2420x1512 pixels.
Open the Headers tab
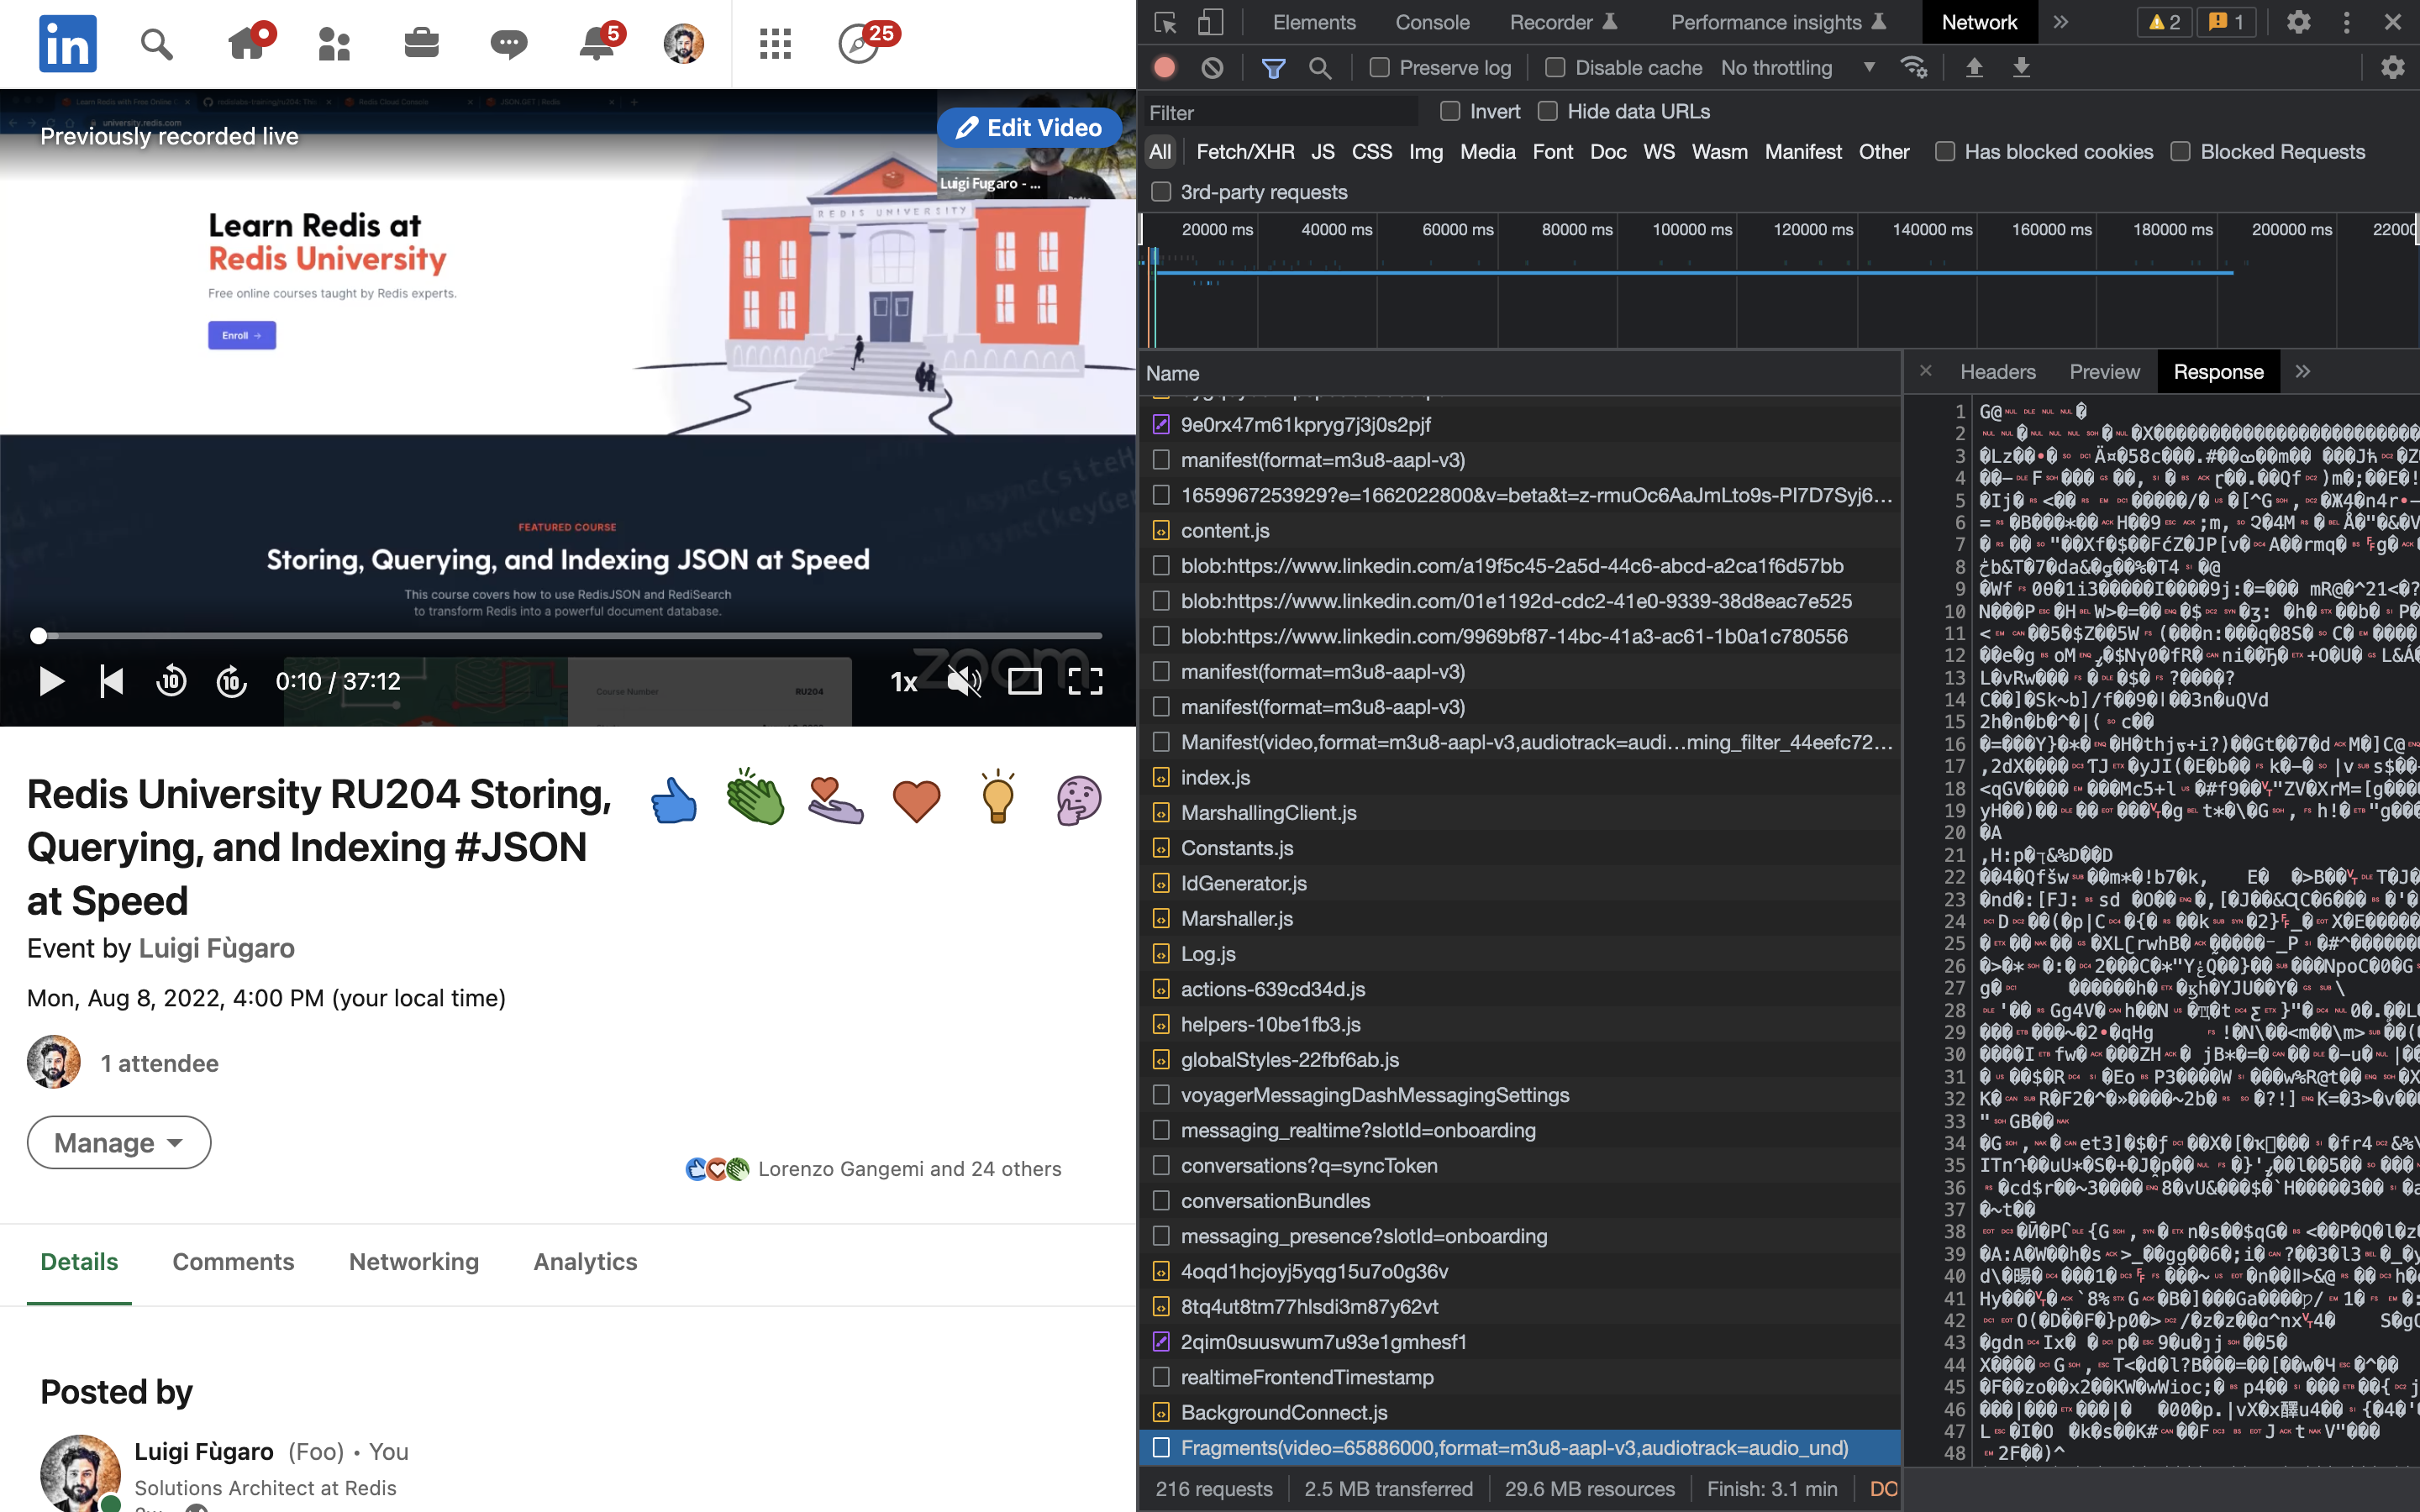pos(1997,372)
